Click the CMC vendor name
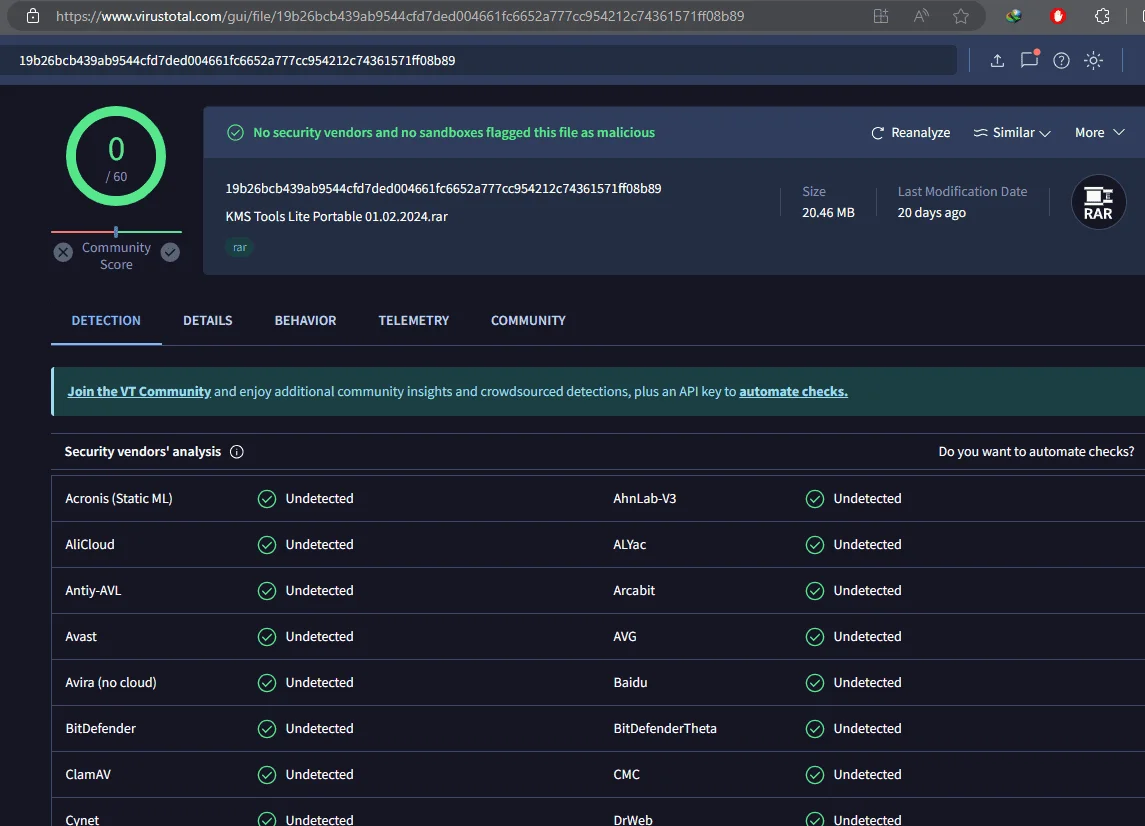This screenshot has width=1145, height=826. pos(627,775)
